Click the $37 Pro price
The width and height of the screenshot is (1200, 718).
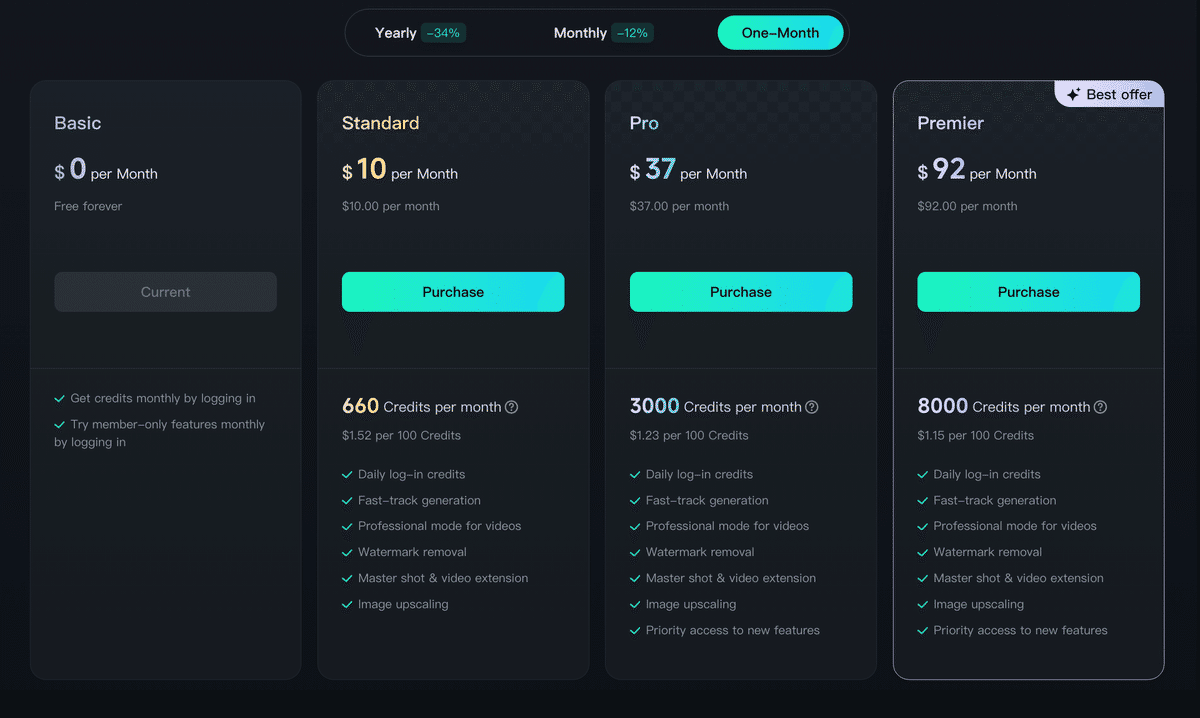pos(660,170)
